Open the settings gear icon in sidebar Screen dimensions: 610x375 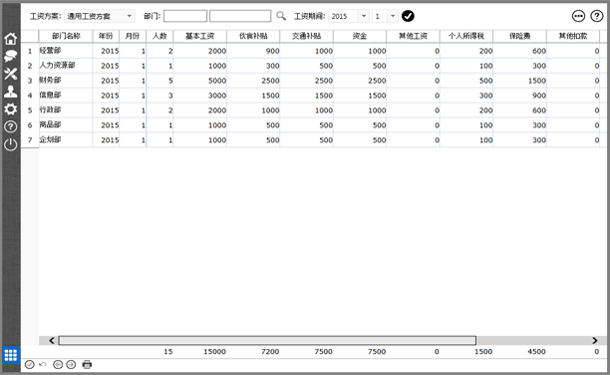11,109
